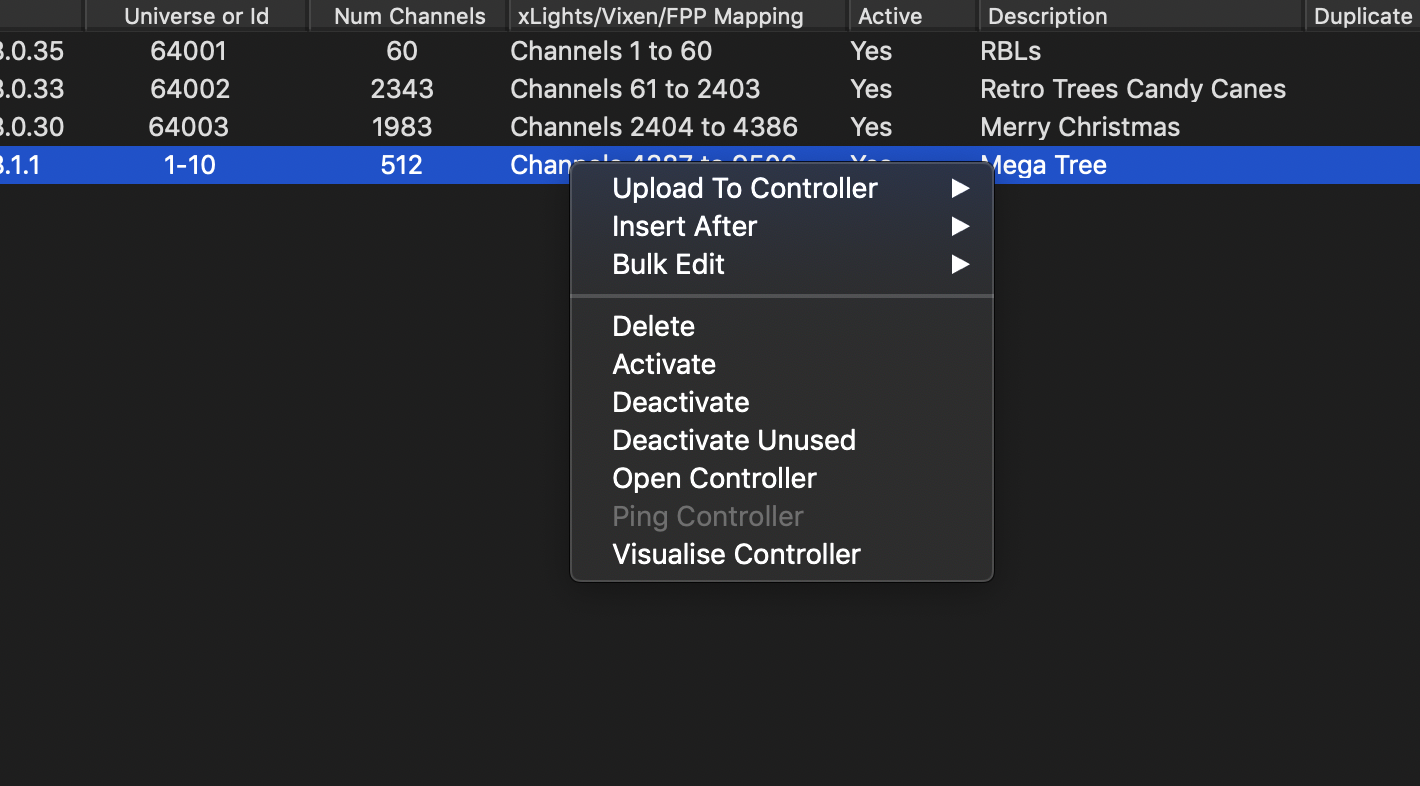Choose Activate in the context menu

click(x=664, y=364)
